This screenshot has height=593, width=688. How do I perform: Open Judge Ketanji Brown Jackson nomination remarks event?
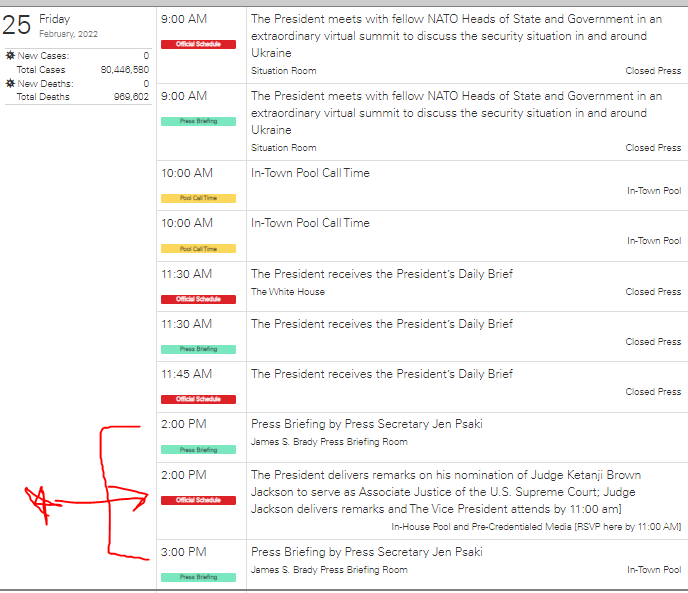point(446,492)
